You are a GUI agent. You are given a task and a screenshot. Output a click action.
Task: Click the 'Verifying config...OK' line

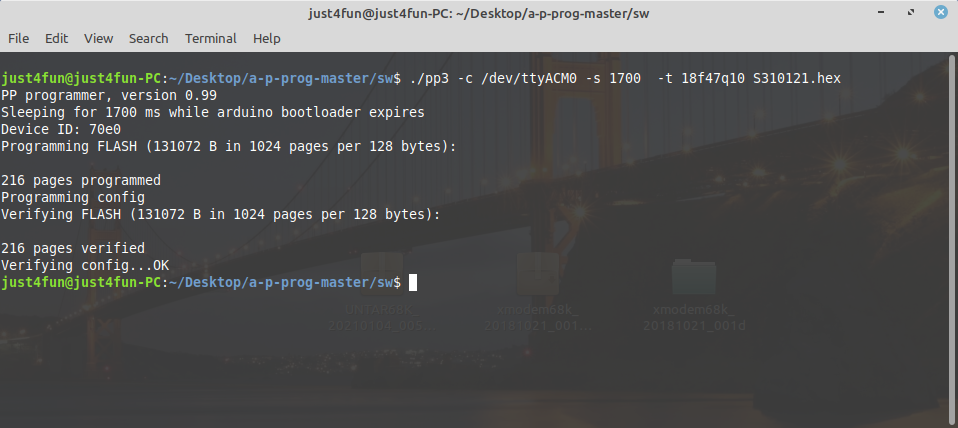point(85,266)
